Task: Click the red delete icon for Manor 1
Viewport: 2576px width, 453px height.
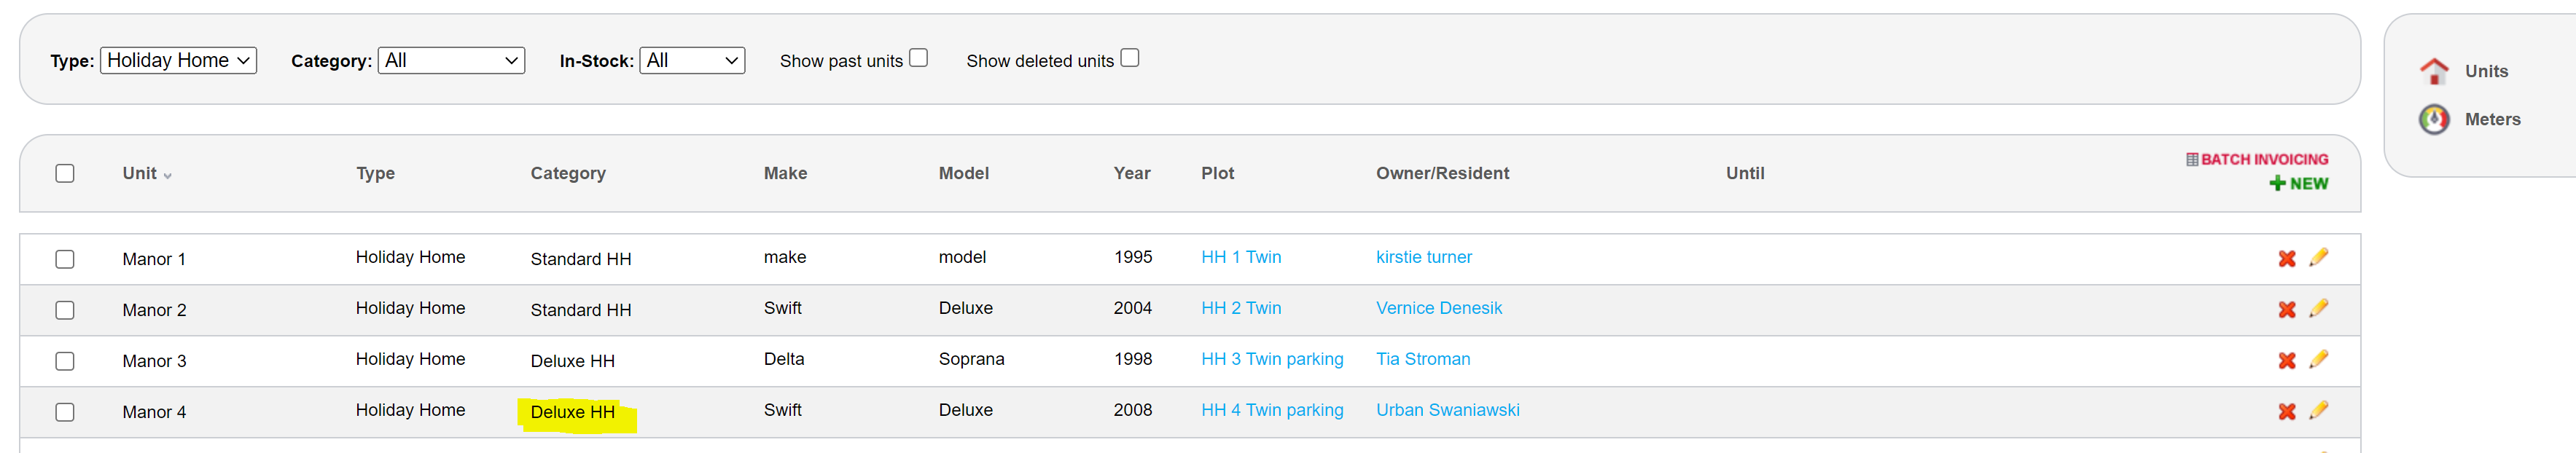Action: [2286, 259]
